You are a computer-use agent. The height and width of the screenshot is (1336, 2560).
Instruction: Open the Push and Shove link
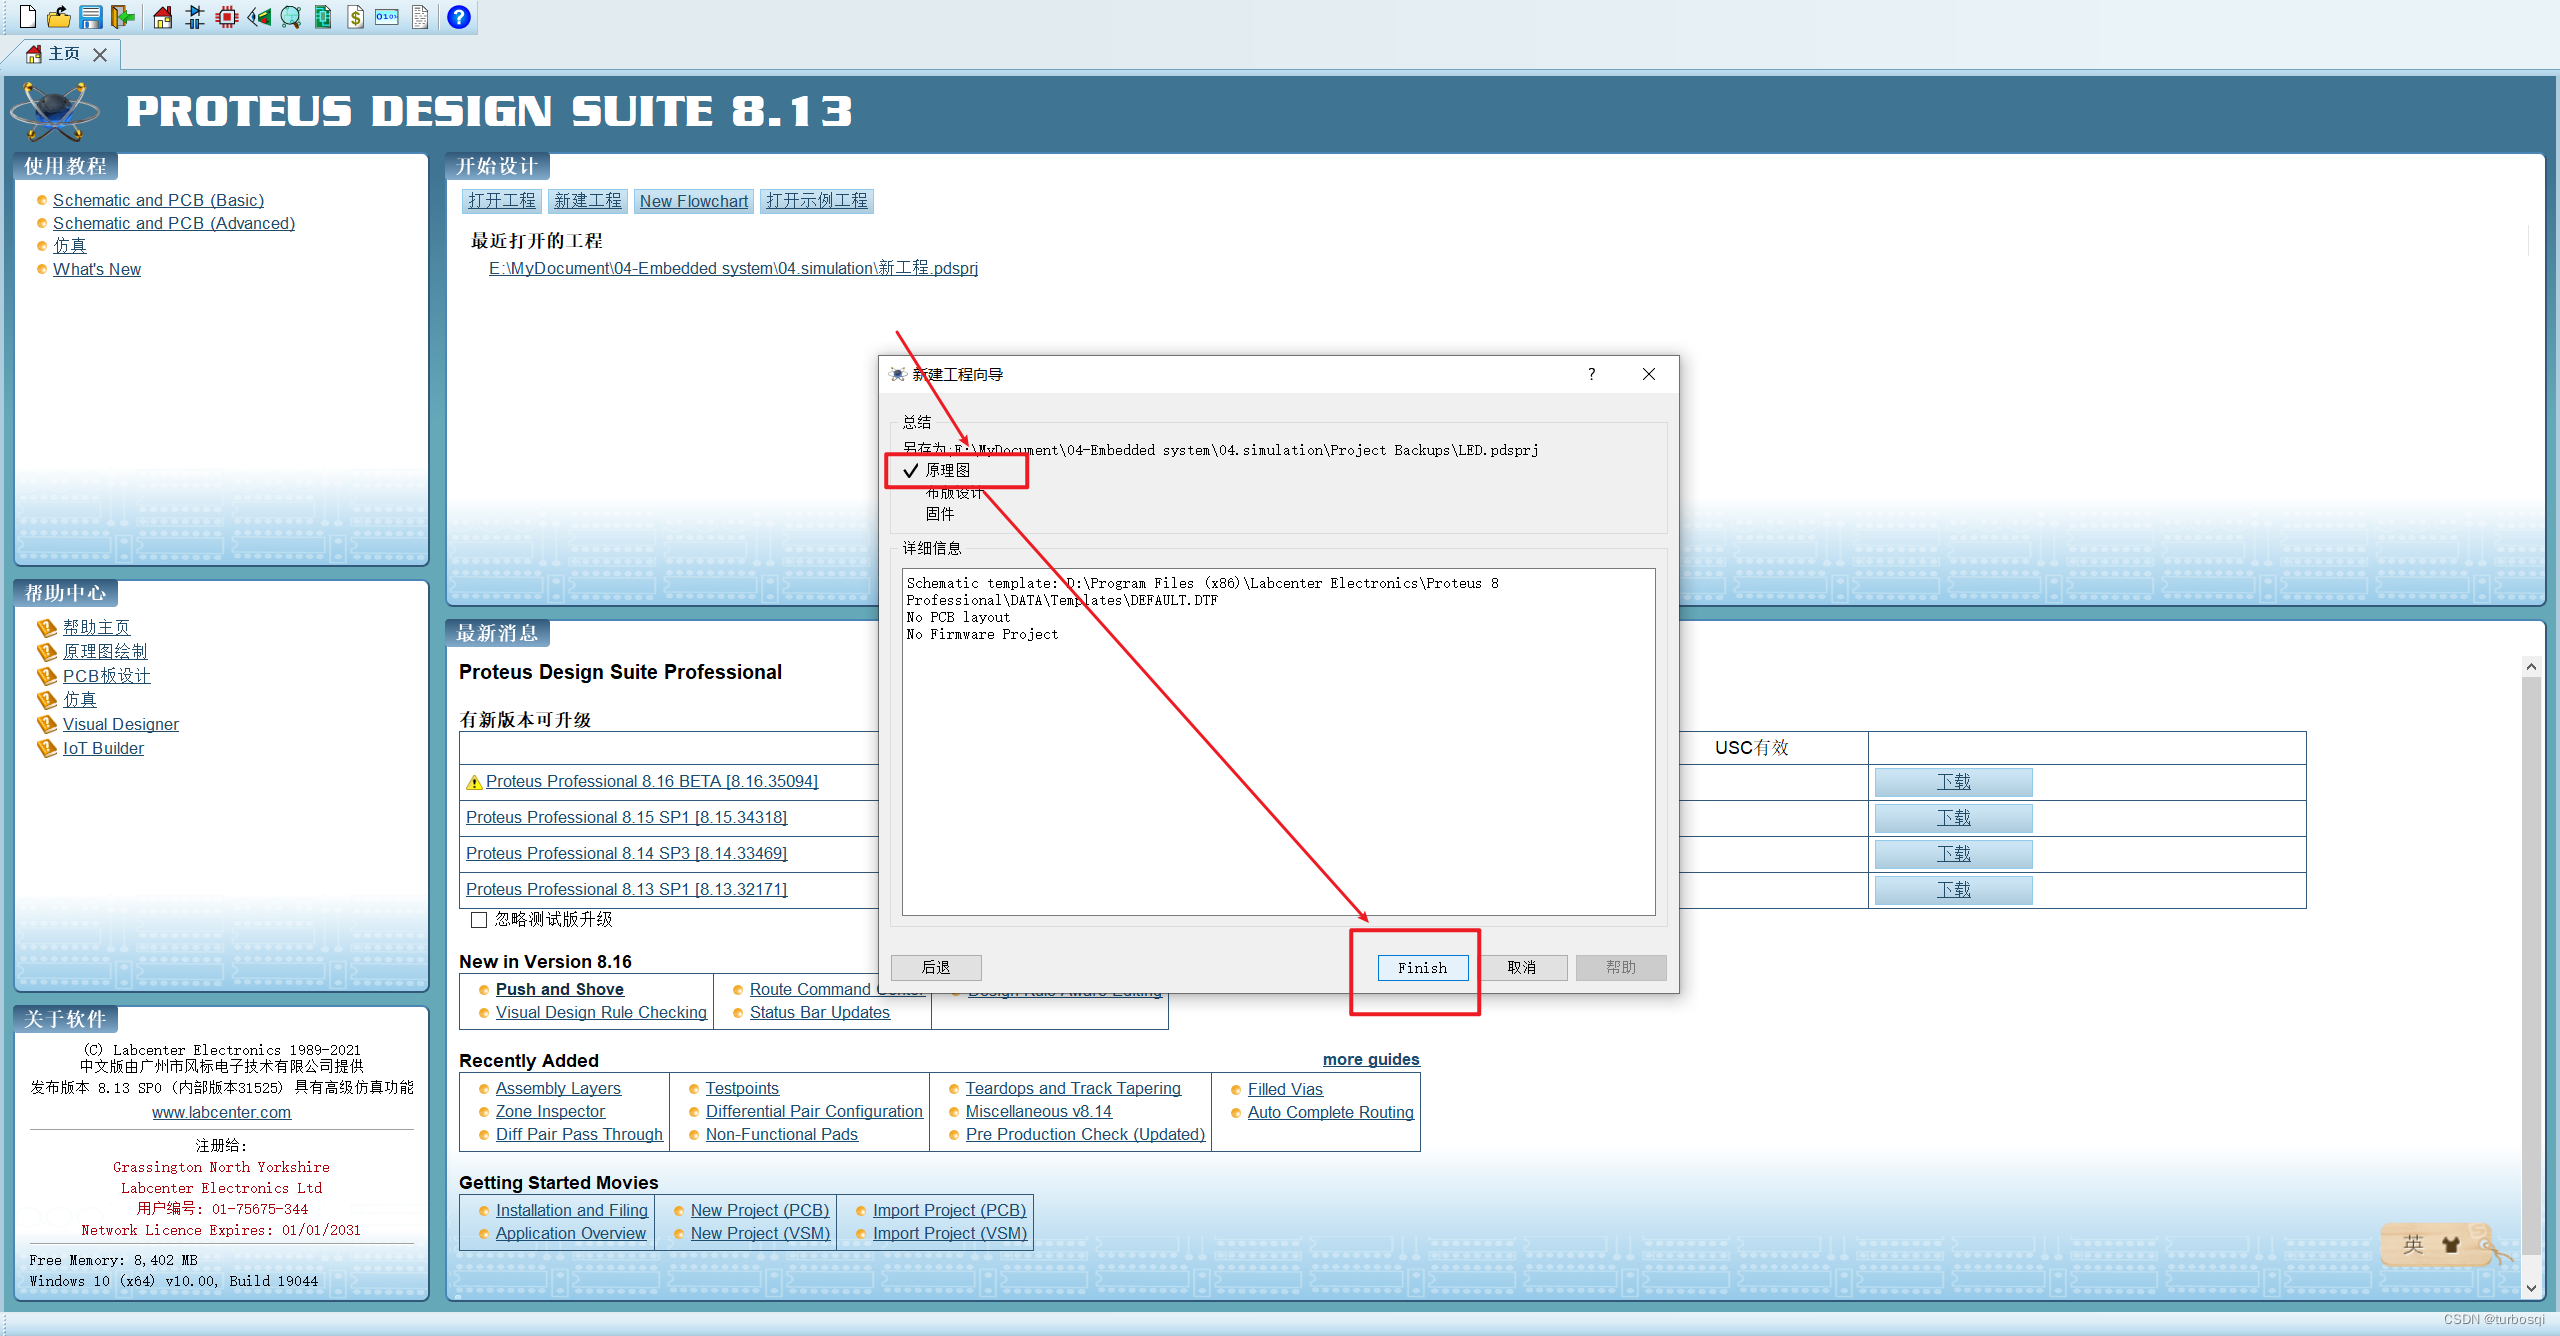click(x=559, y=989)
